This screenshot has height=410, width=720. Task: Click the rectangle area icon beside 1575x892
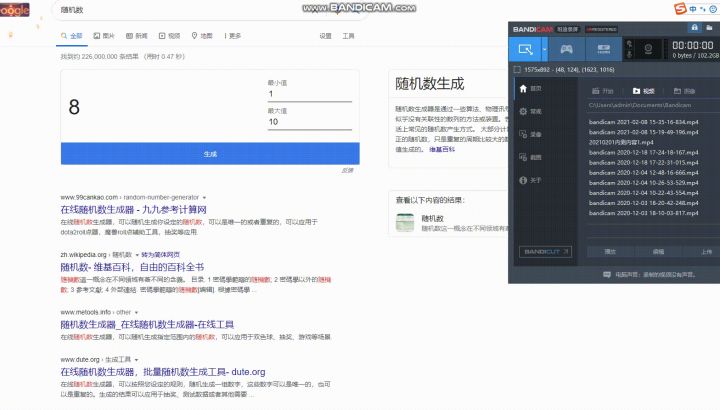tap(517, 69)
